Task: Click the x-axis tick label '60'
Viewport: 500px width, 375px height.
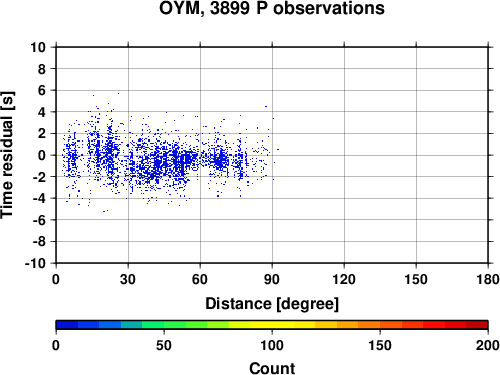Action: pos(200,279)
